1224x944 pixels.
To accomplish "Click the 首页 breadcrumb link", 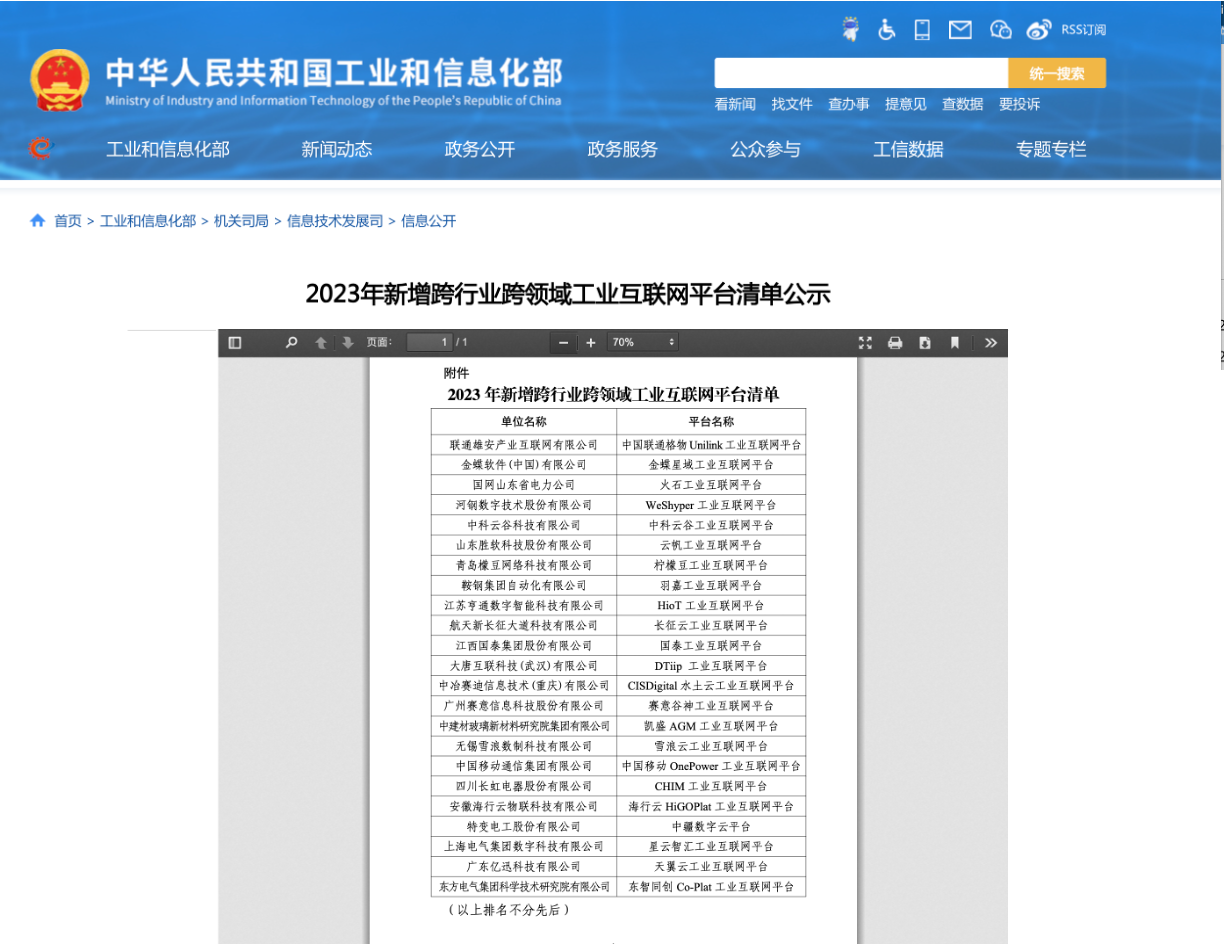I will click(x=68, y=221).
